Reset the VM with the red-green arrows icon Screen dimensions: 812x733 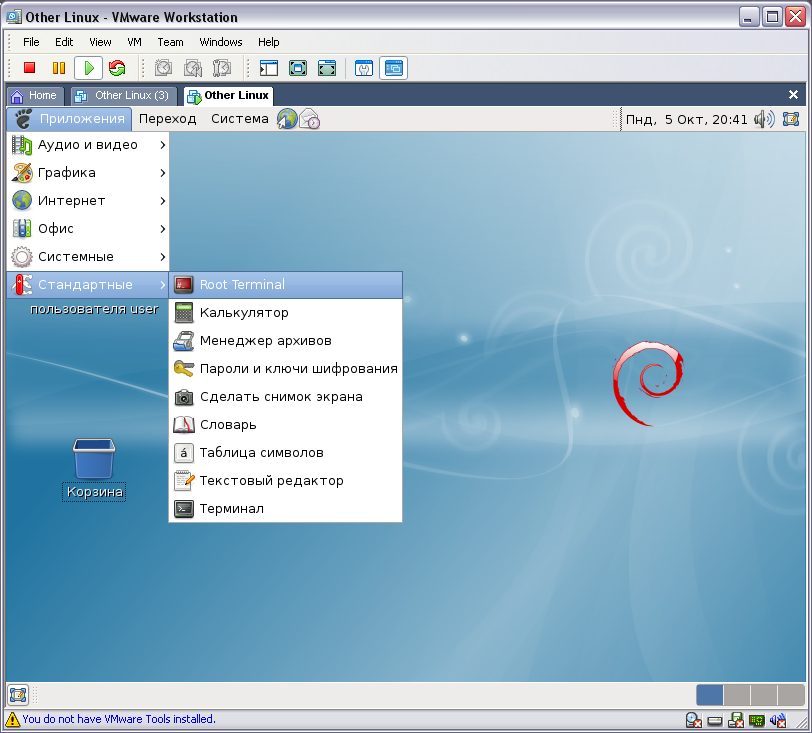(x=118, y=68)
